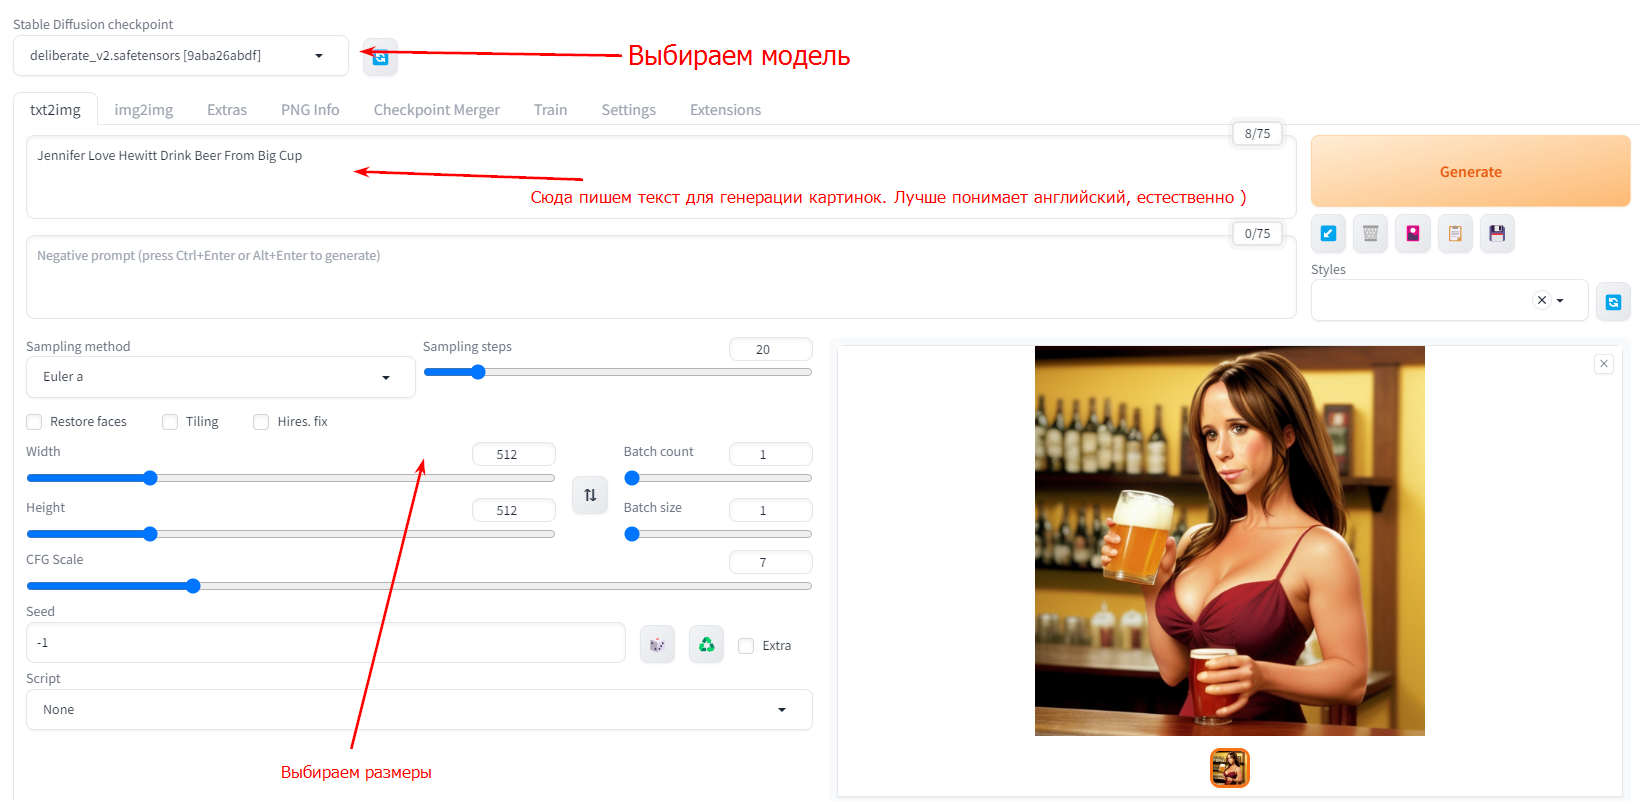Toggle the Tiling checkbox
The height and width of the screenshot is (801, 1641).
click(x=170, y=422)
